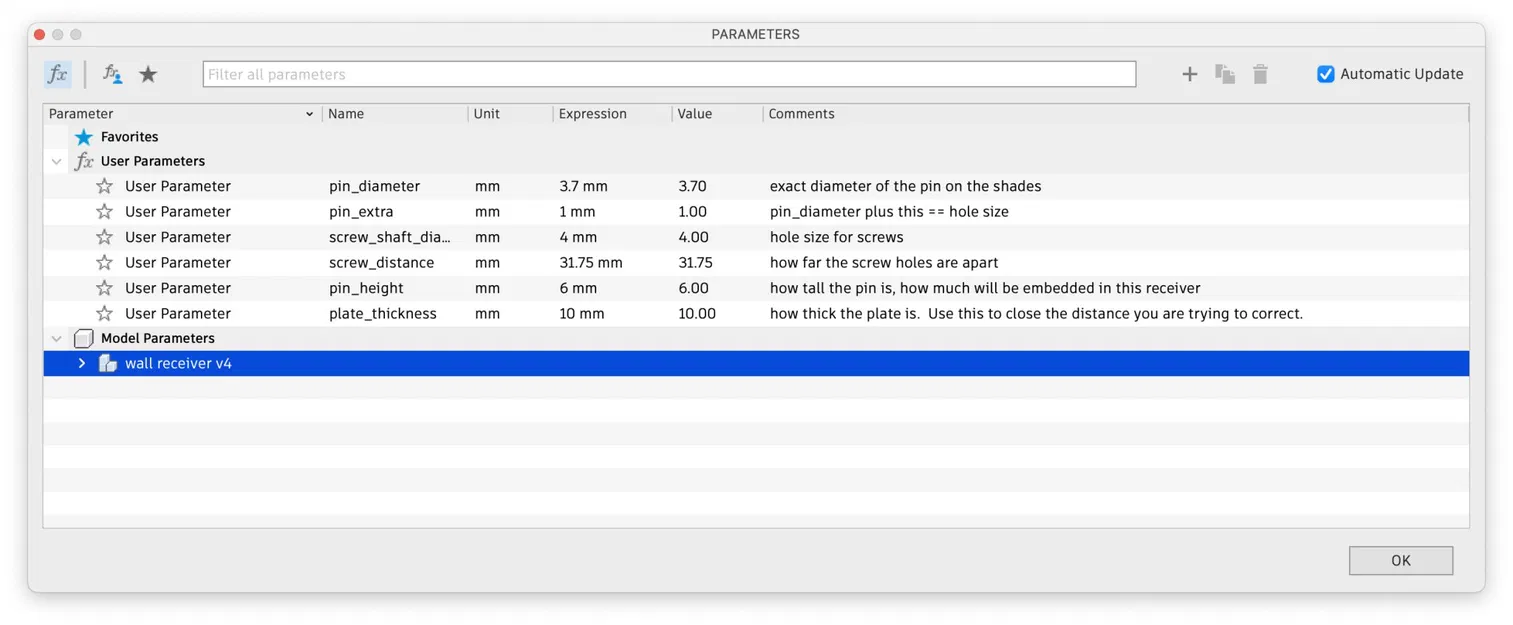Click the copy parameter icon
Viewport: 1513px width, 625px height.
[1225, 74]
